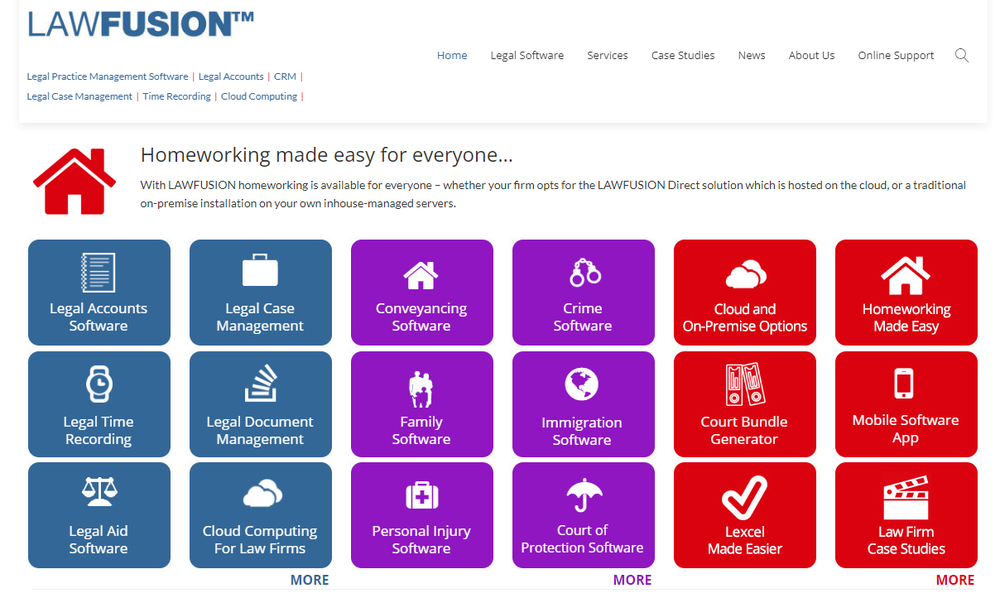Follow the Cloud Computing header link
This screenshot has width=1000, height=600.
click(x=259, y=96)
